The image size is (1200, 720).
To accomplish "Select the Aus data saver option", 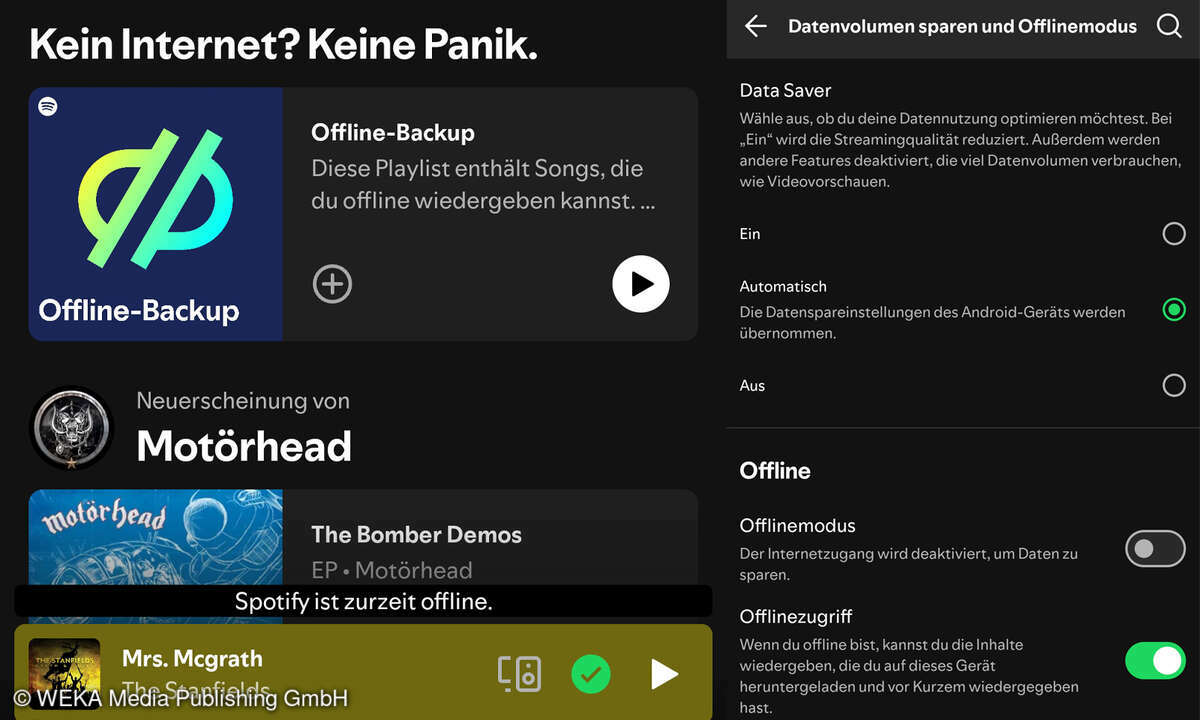I will coord(1174,385).
